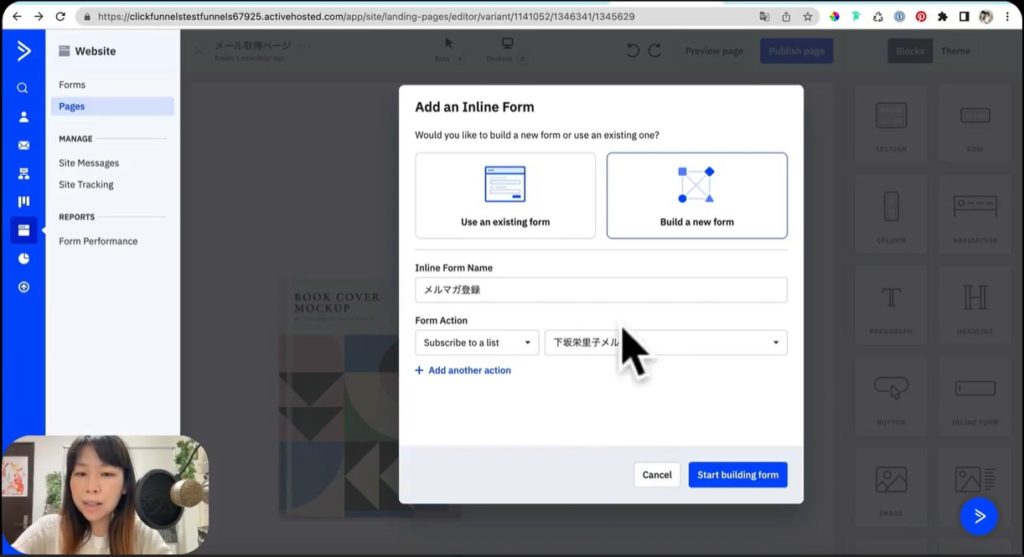Open Form Performance report
Viewport: 1024px width, 557px height.
[x=98, y=241]
